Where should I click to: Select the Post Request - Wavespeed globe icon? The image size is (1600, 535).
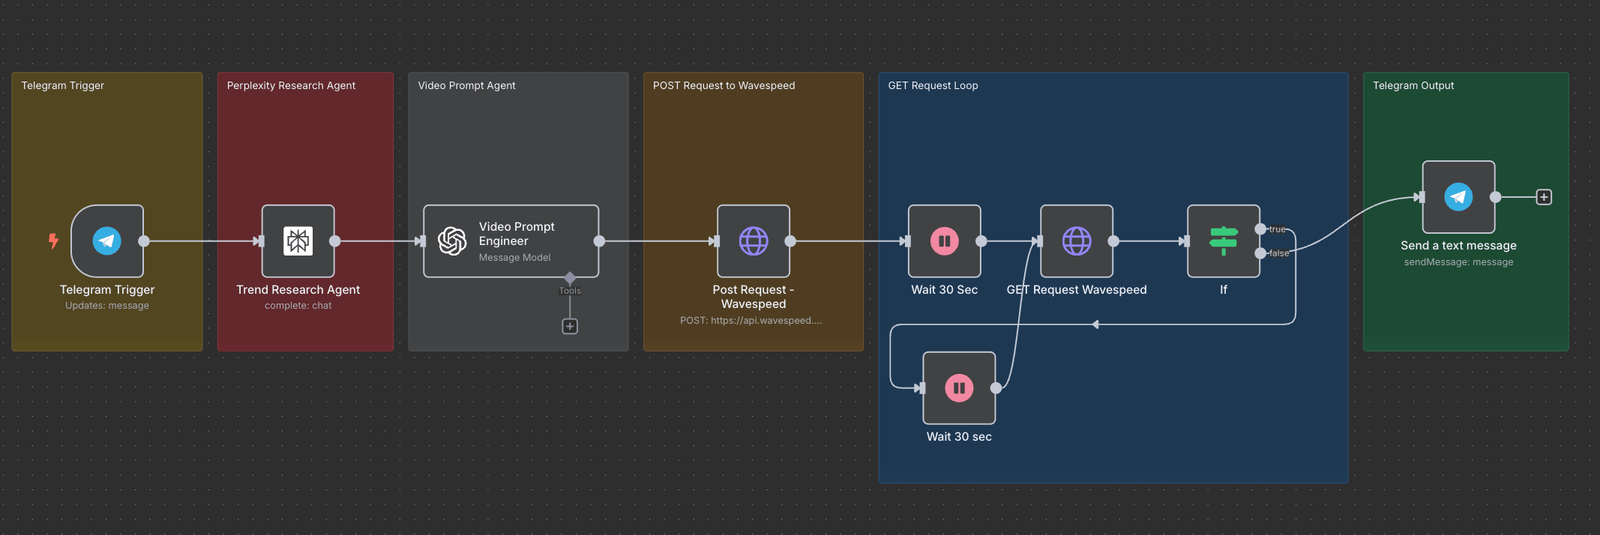click(x=753, y=241)
